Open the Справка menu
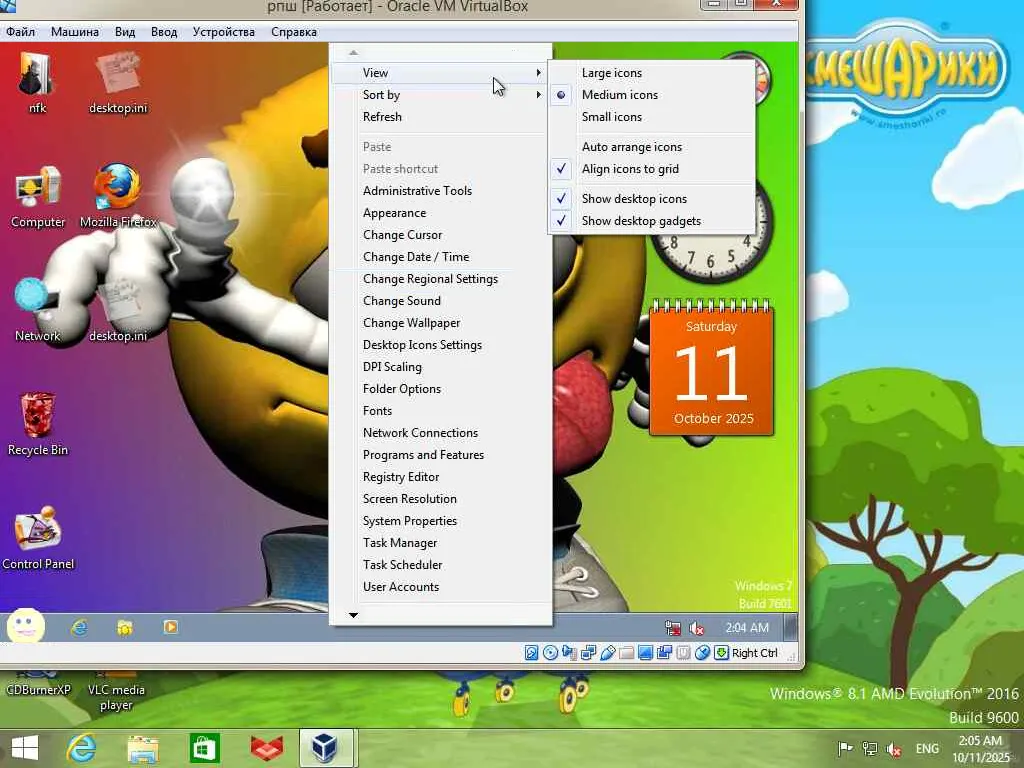 point(294,32)
